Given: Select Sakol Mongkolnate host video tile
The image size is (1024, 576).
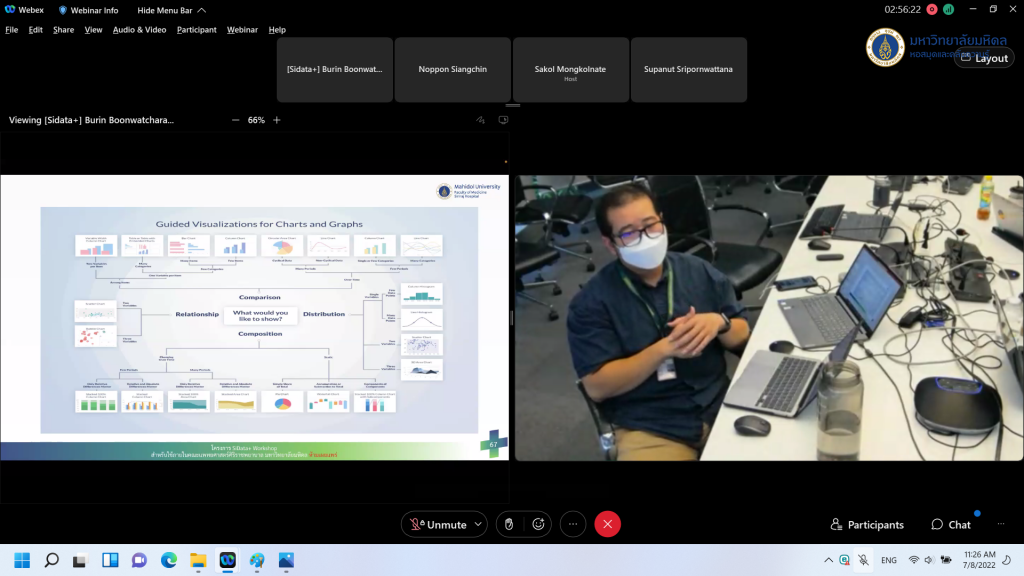Looking at the screenshot, I should [x=571, y=70].
